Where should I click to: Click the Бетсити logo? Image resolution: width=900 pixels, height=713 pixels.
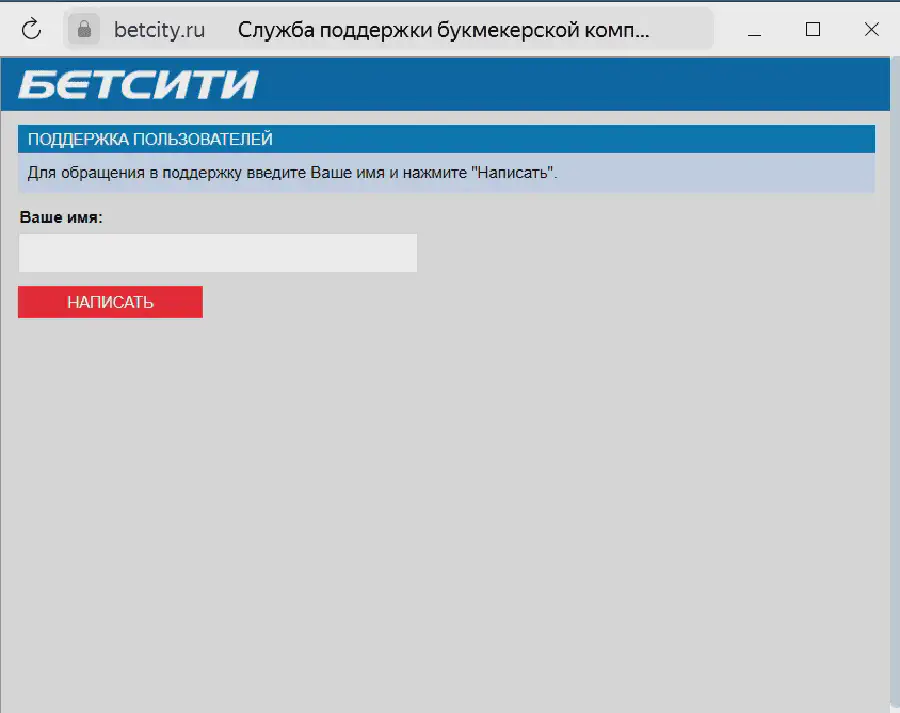tap(138, 84)
